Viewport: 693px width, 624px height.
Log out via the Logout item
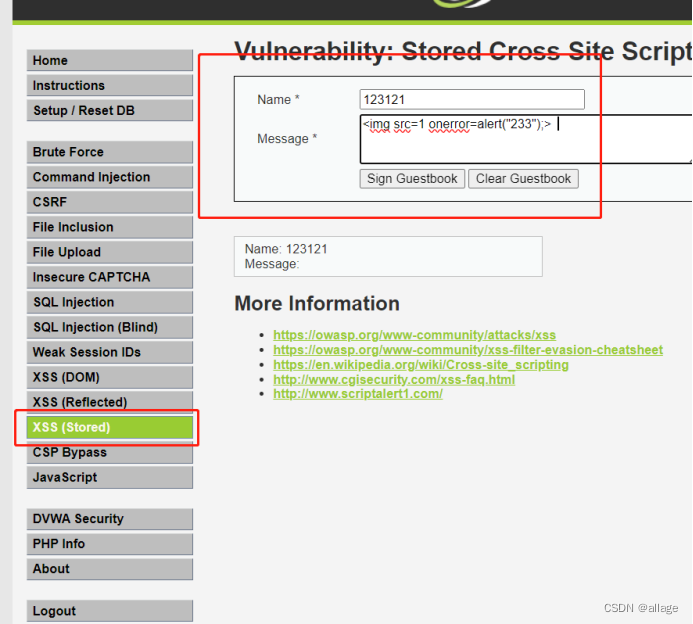110,611
